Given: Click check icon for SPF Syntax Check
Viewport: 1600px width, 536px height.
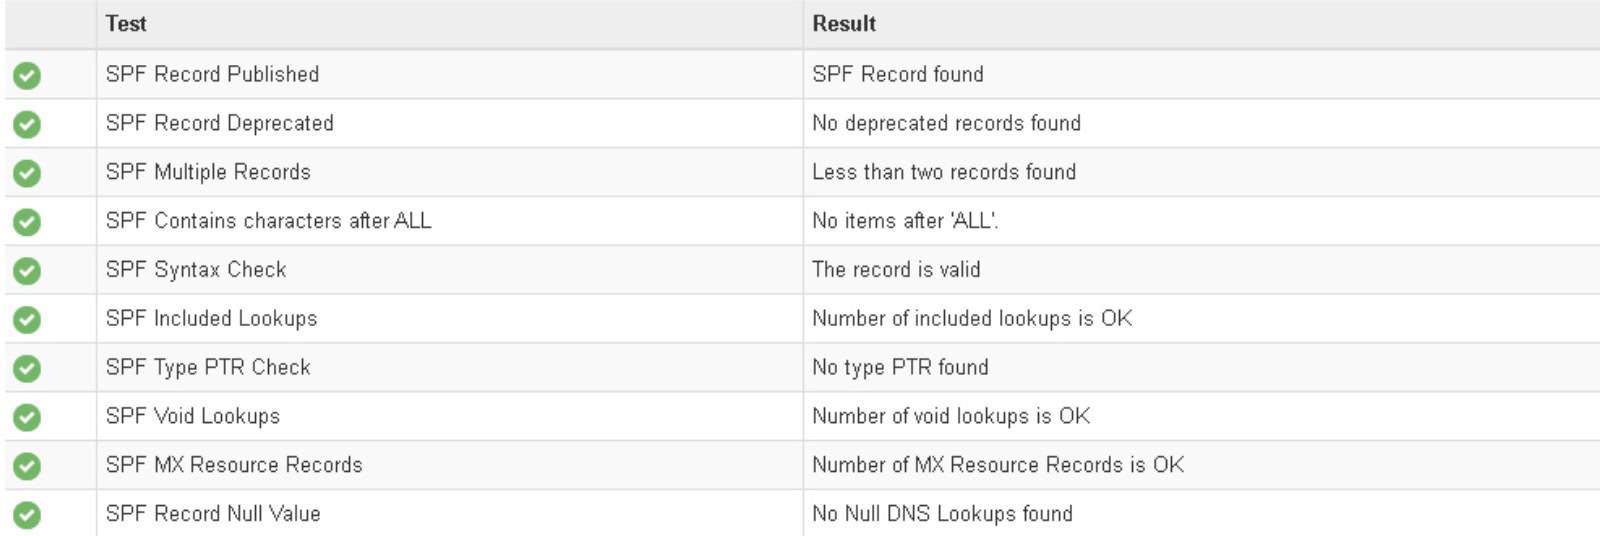Looking at the screenshot, I should click(x=27, y=271).
